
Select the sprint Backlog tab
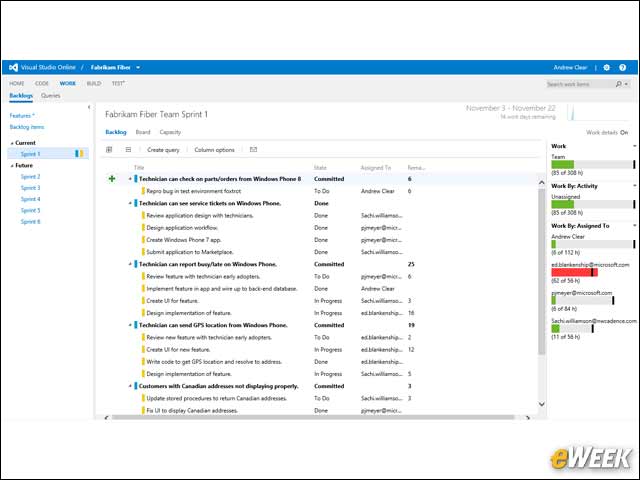[116, 132]
